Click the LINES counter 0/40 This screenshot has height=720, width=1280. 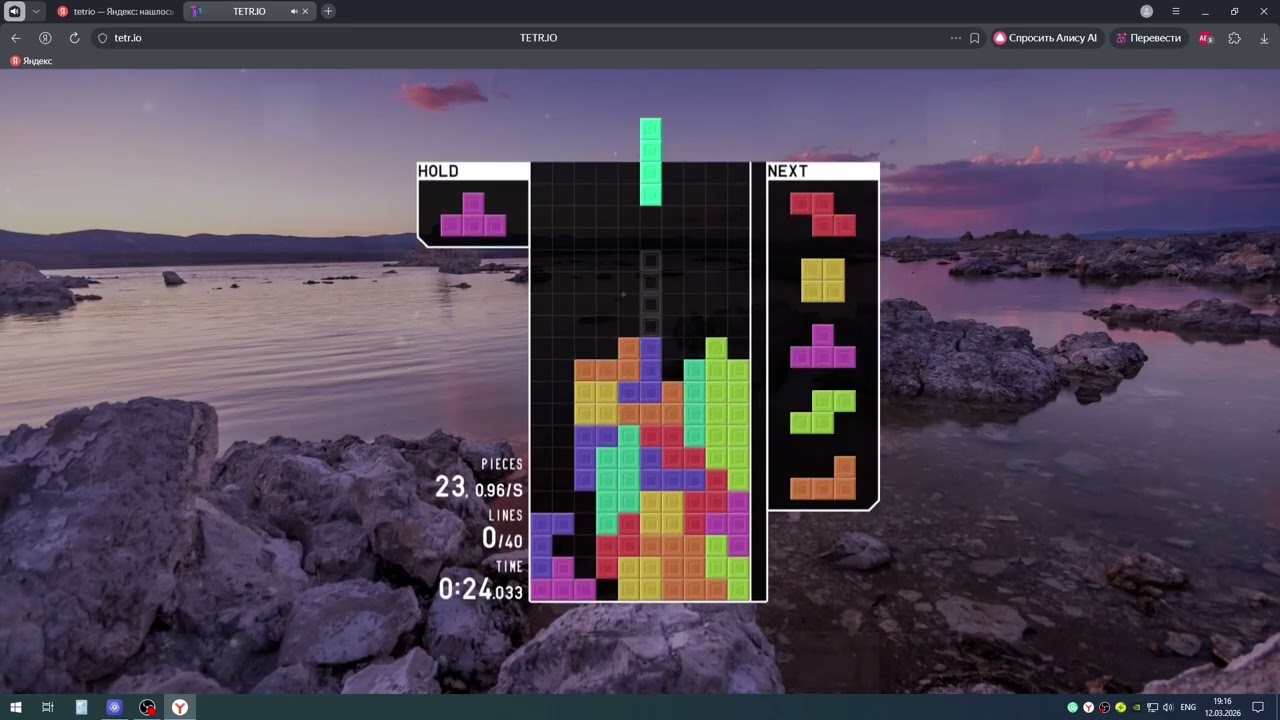pos(502,539)
